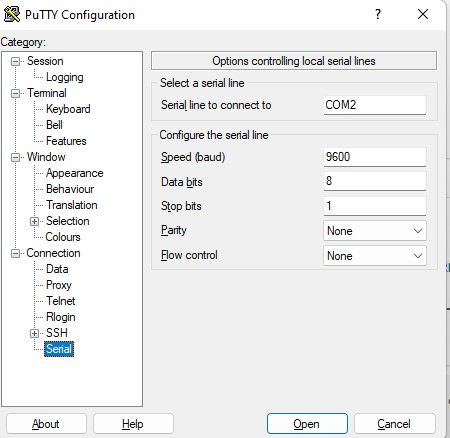Select the Connection category label
The width and height of the screenshot is (450, 438).
(53, 253)
